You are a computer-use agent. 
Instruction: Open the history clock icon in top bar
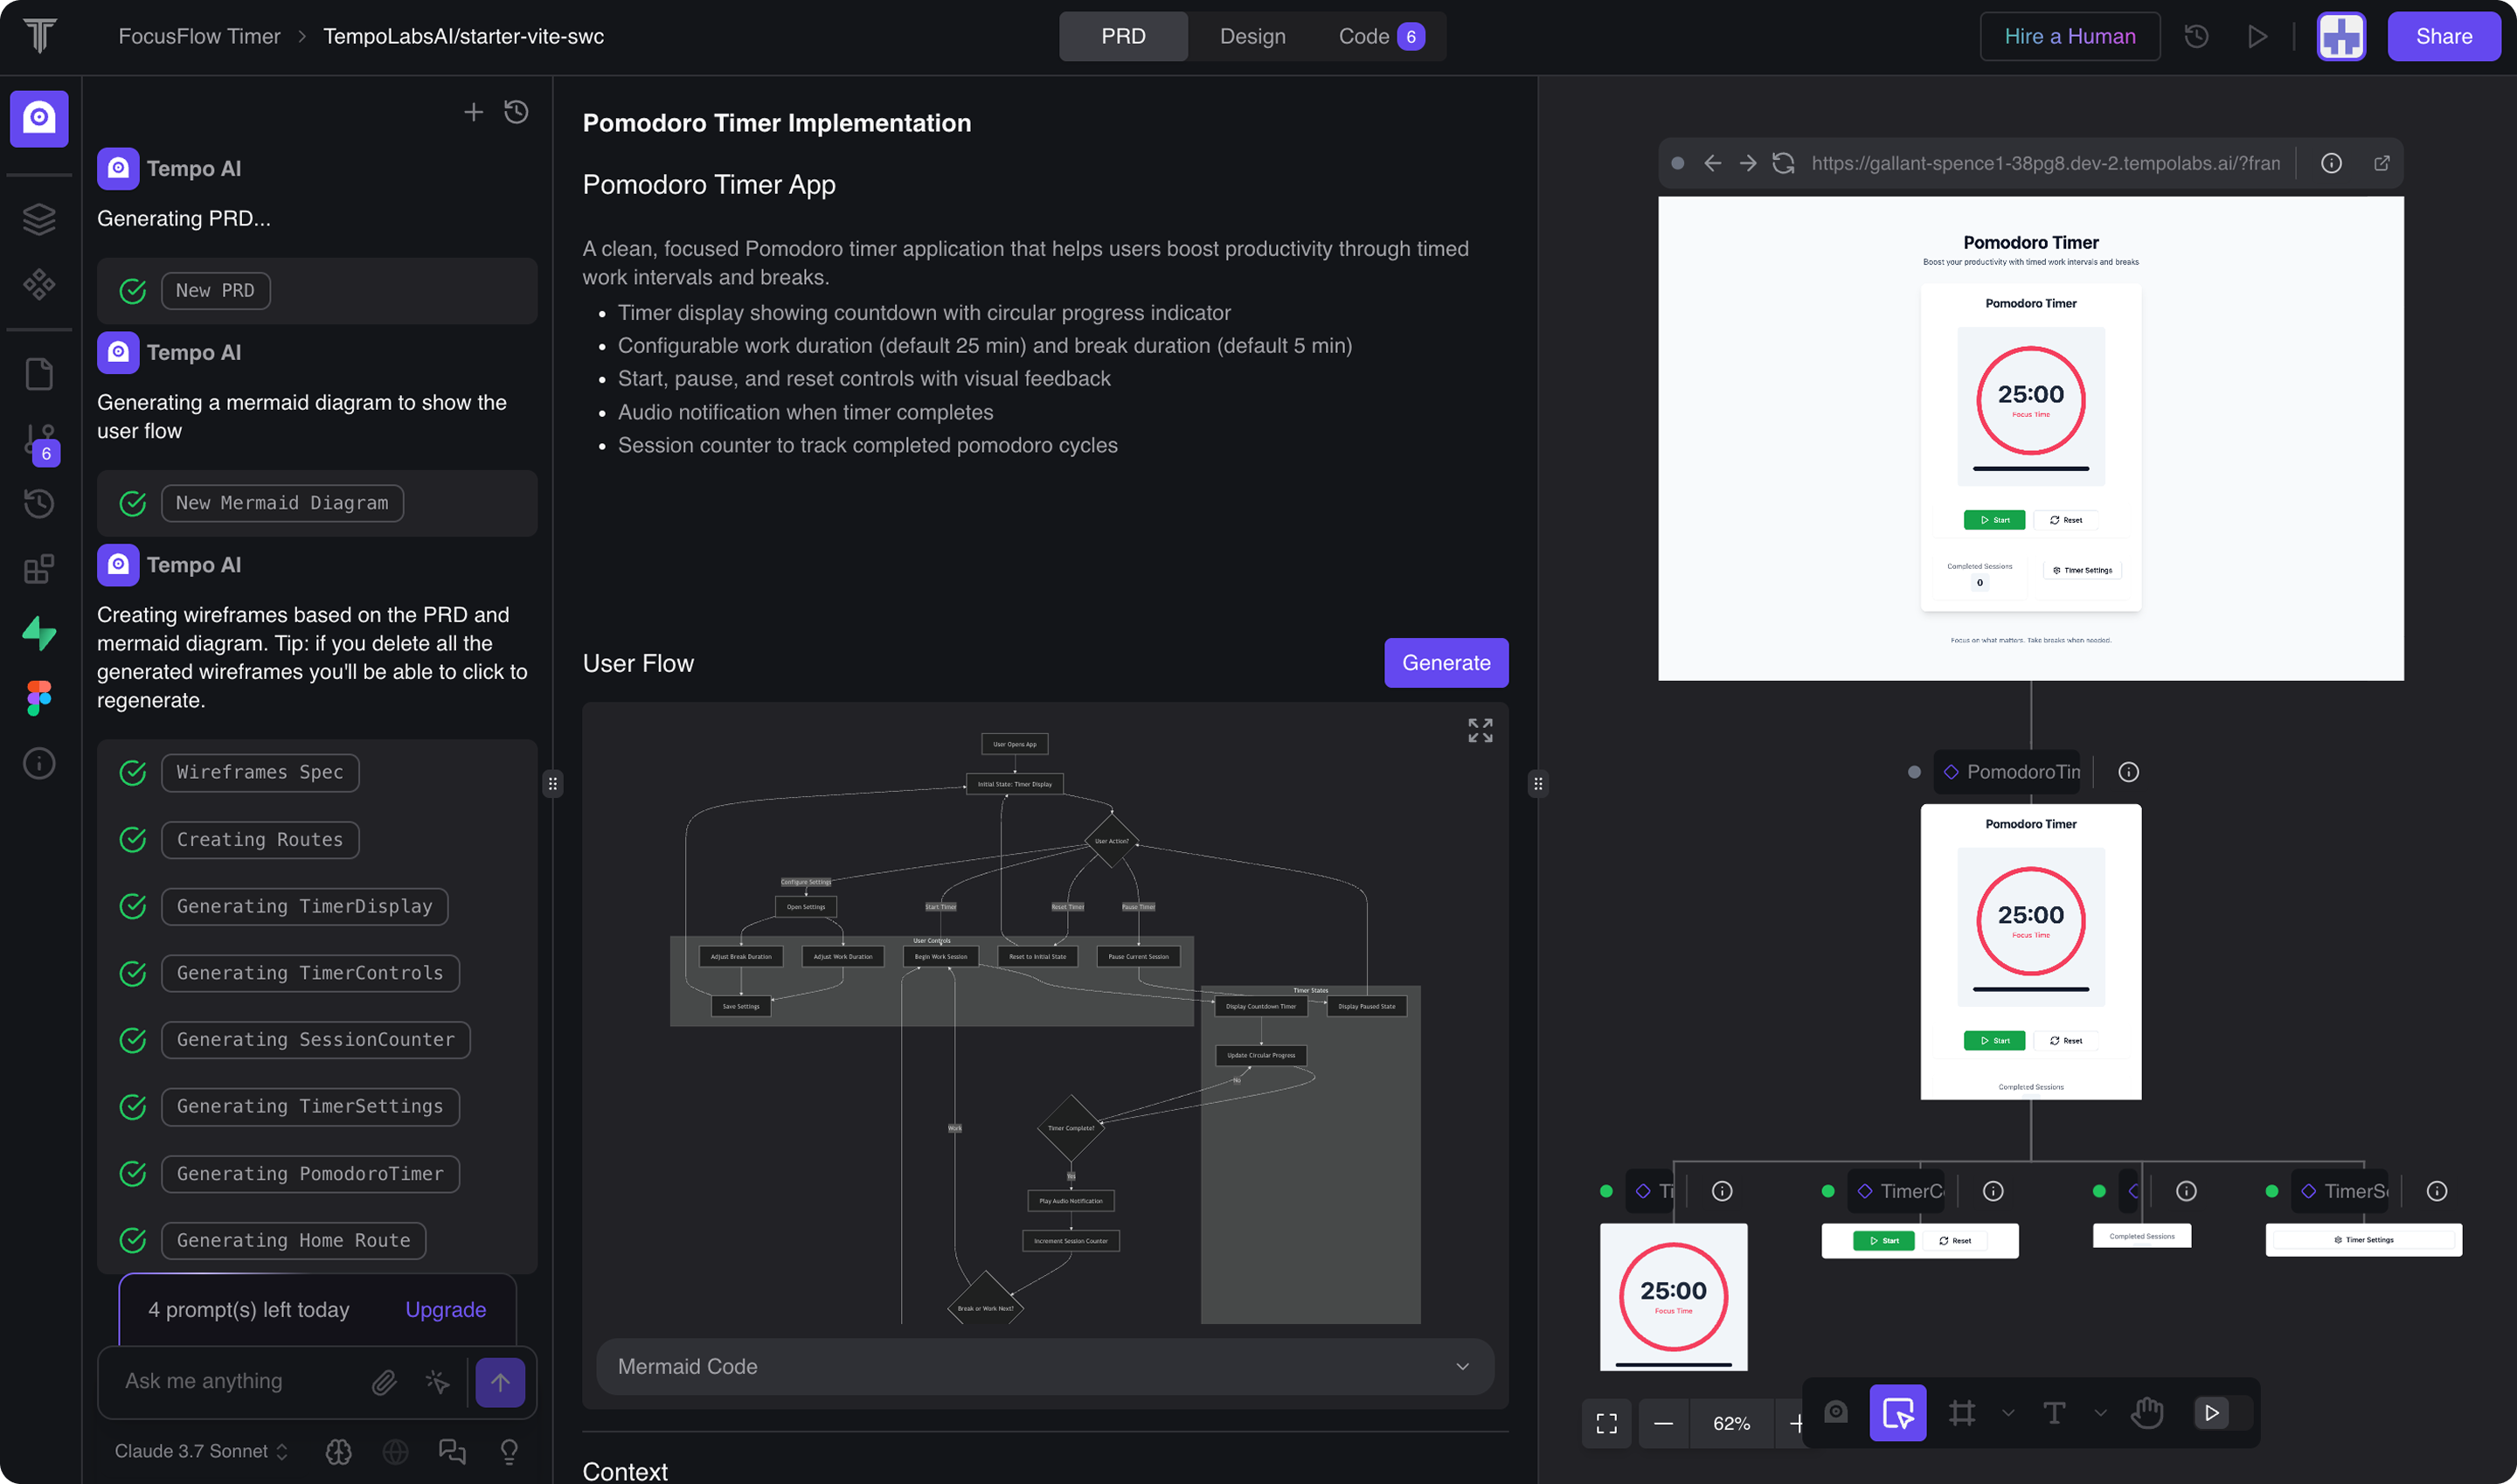pos(2196,36)
